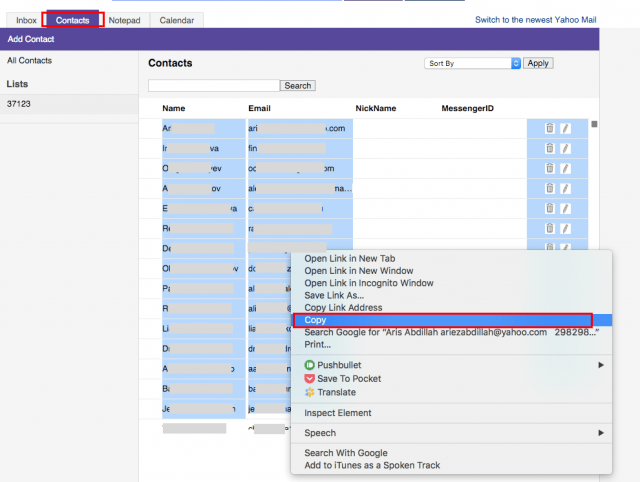Select Search Google for selected text
Screen dimensions: 640x482
[x=451, y=332]
